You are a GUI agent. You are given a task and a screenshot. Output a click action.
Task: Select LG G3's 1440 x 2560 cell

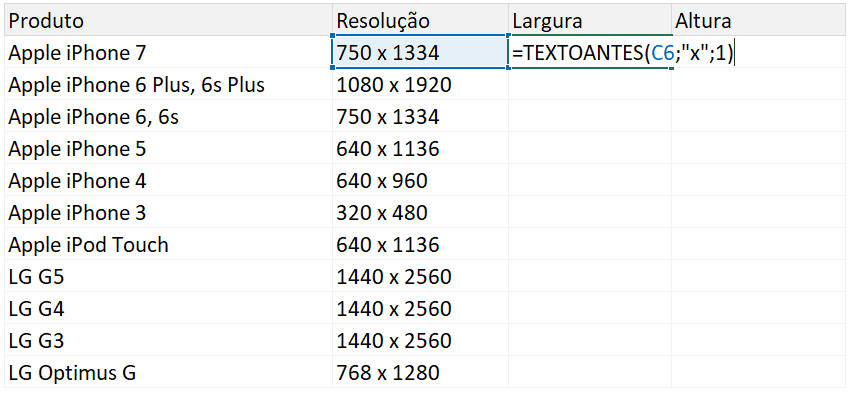421,340
